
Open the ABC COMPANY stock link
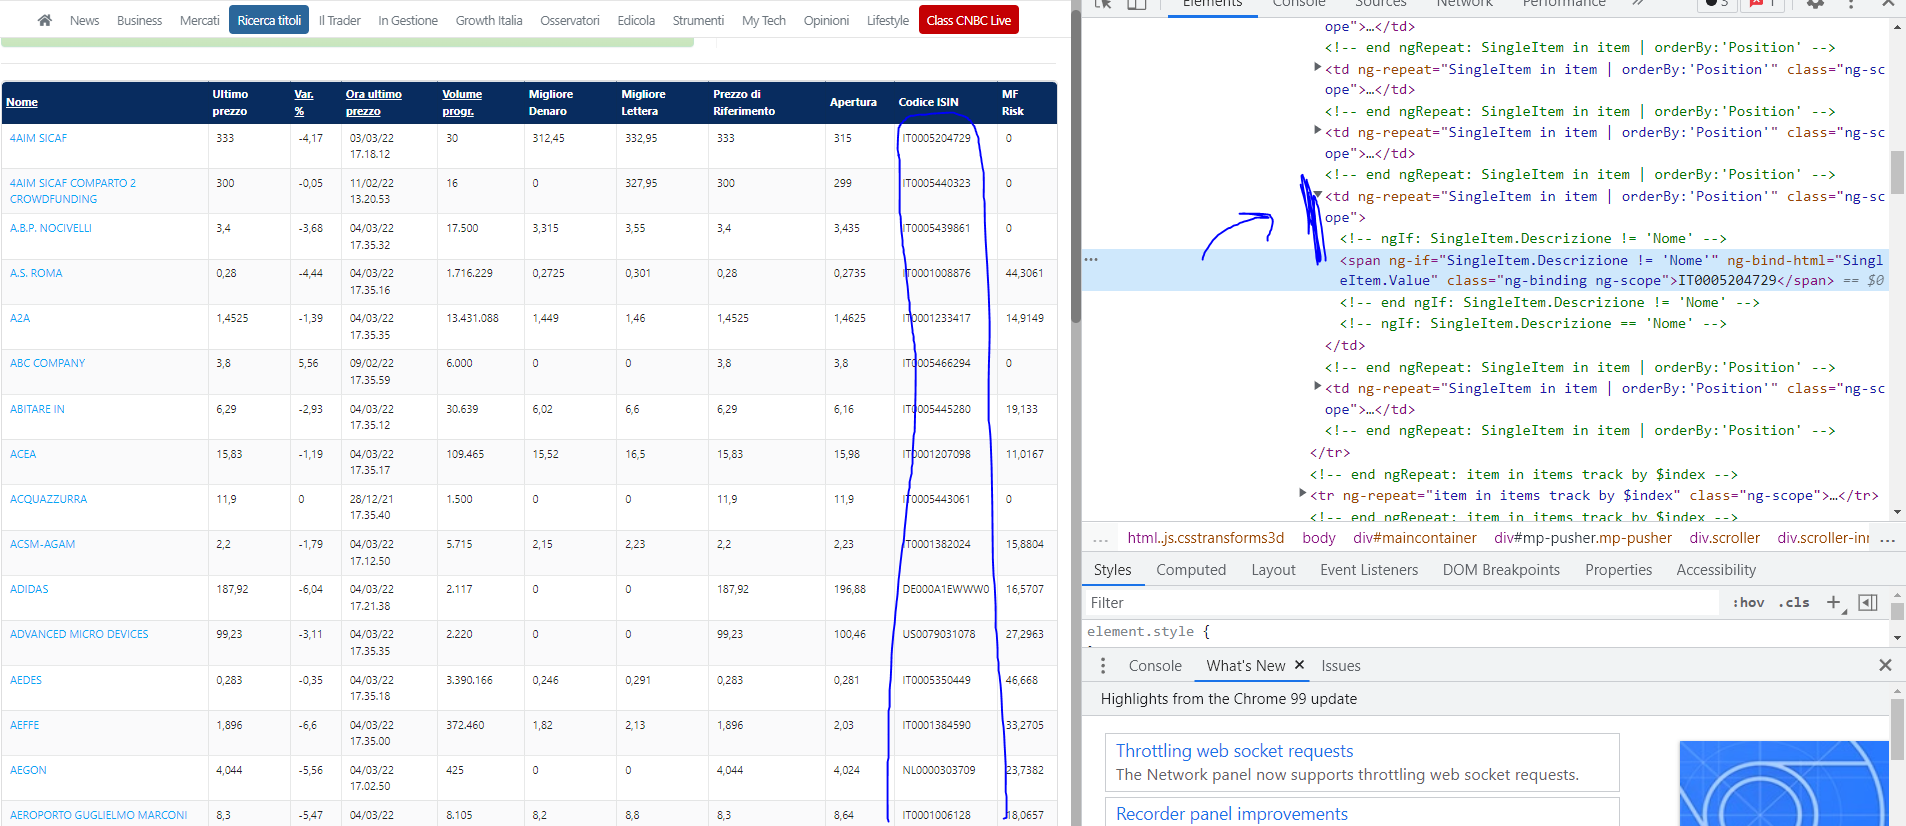[x=47, y=363]
